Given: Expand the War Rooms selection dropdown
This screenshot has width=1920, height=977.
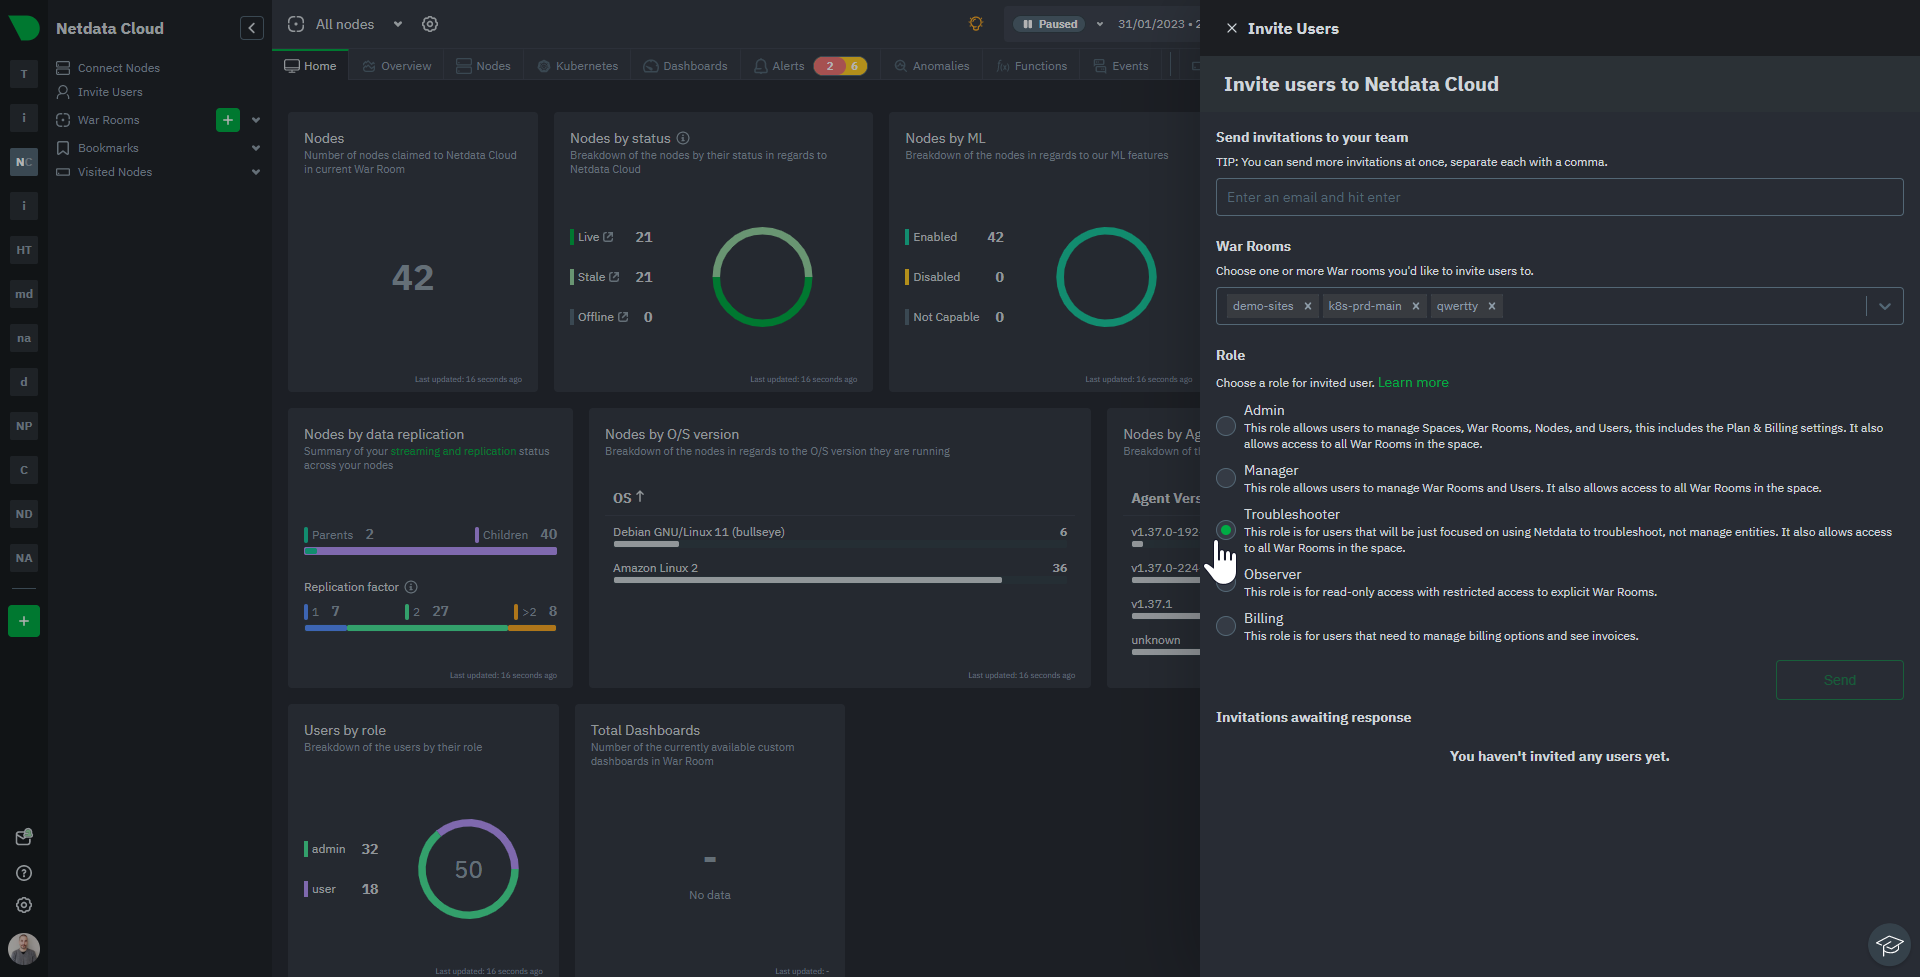Looking at the screenshot, I should point(1885,306).
